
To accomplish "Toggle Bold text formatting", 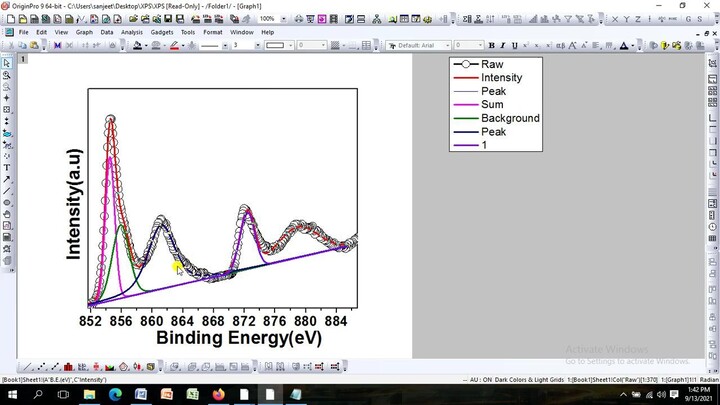I will (x=491, y=45).
